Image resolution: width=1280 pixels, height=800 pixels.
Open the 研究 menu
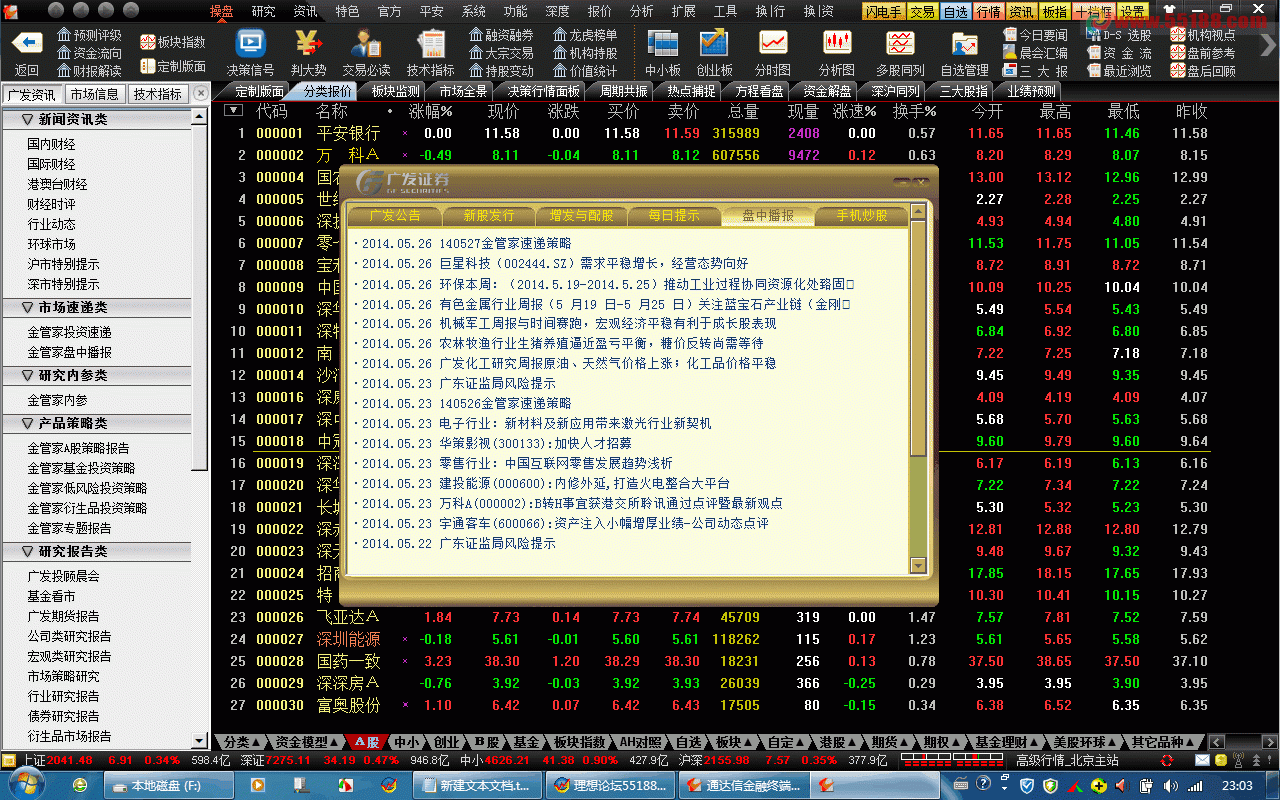[x=264, y=11]
